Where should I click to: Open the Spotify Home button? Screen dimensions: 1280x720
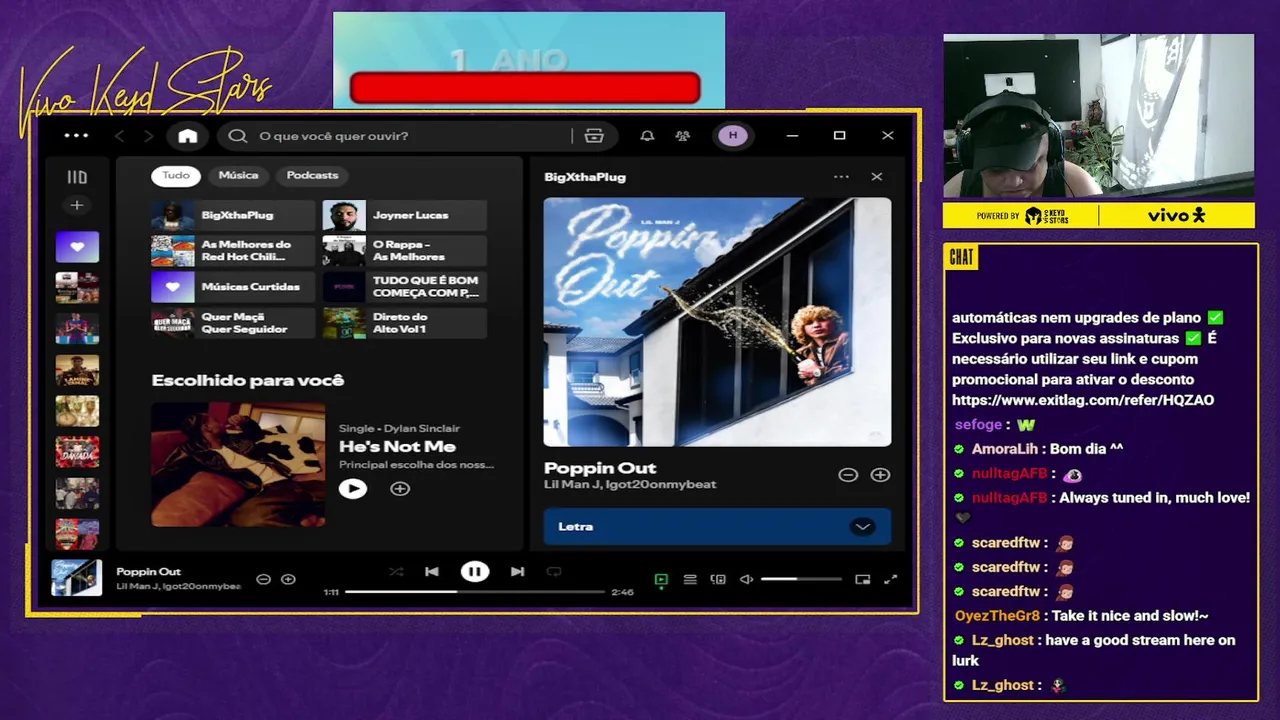pyautogui.click(x=188, y=136)
